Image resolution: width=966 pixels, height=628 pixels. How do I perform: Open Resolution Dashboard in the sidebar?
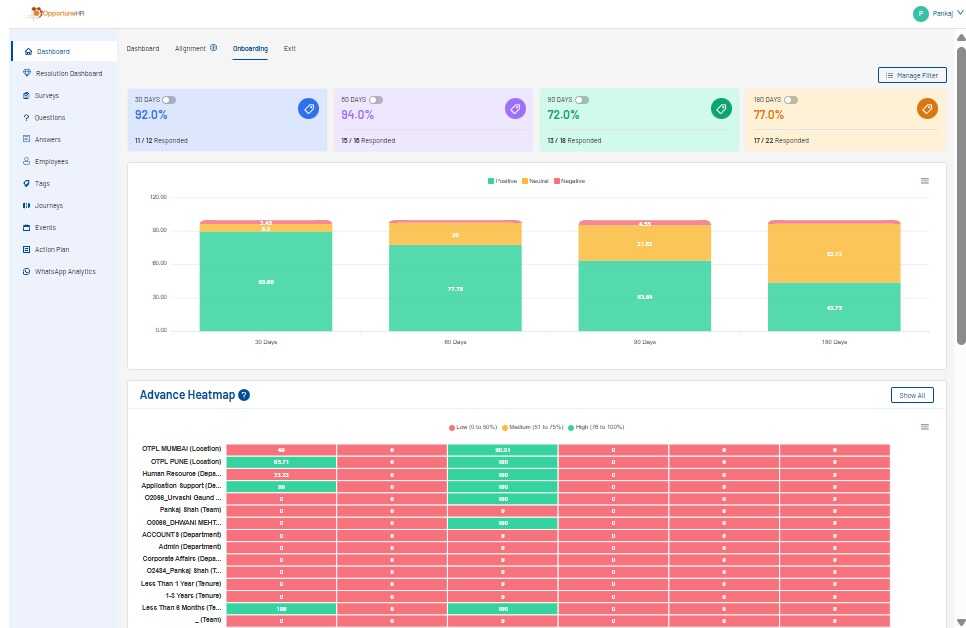(68, 73)
